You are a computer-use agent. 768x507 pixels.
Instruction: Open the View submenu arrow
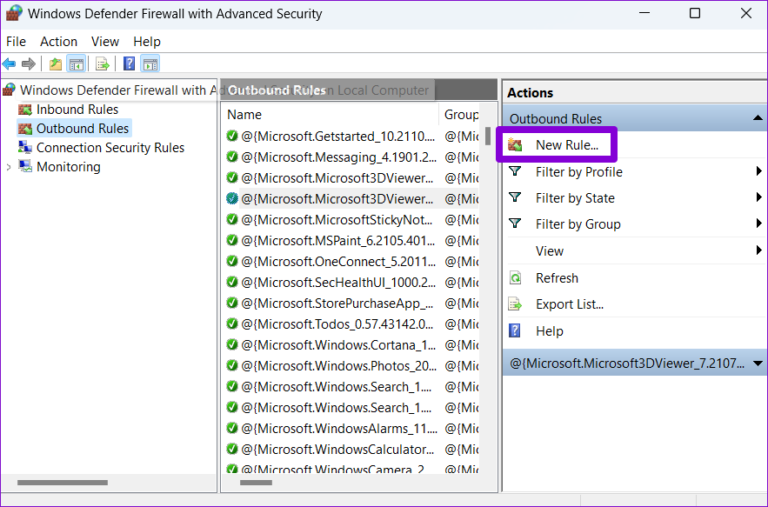click(759, 250)
